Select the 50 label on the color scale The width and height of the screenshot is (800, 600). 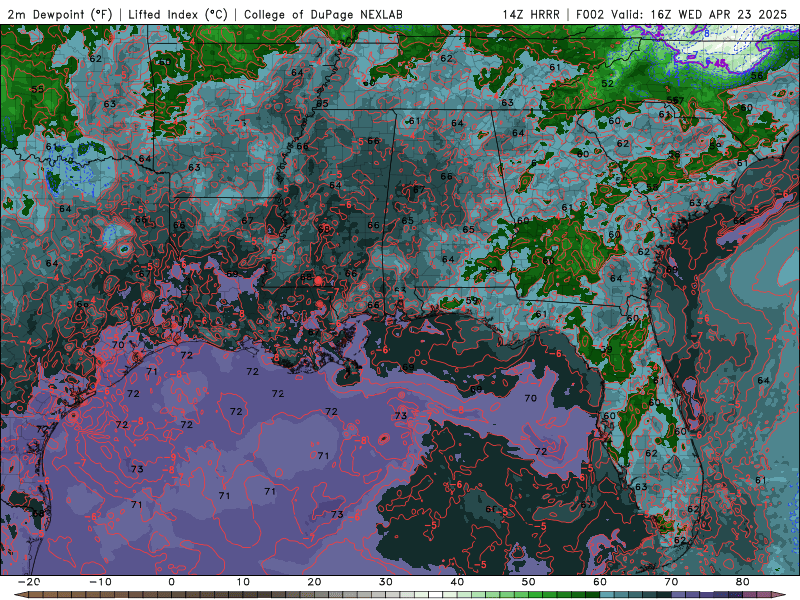coord(529,582)
